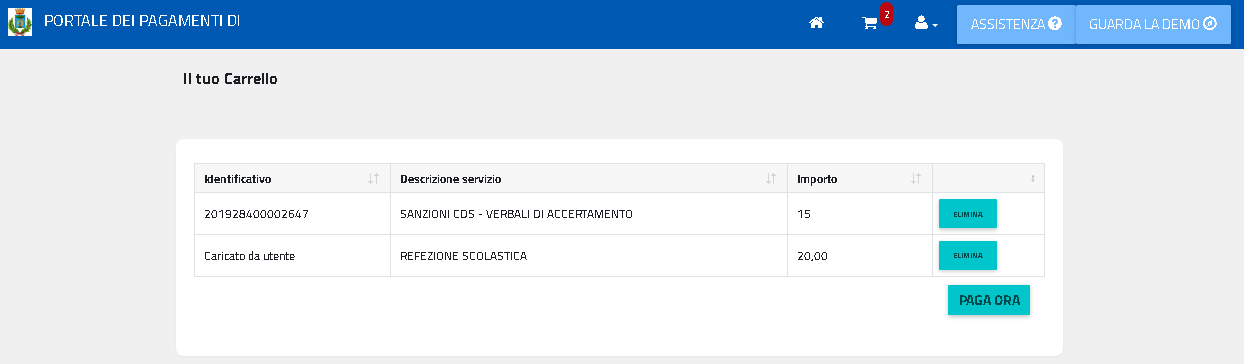Viewport: 1244px width, 364px height.
Task: Click PORTALE DEI PAGAMENTI DI title
Action: 142,21
